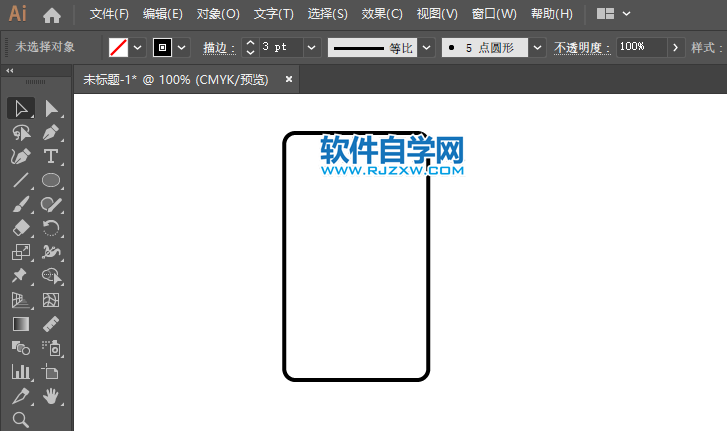This screenshot has width=727, height=431.
Task: Expand the stroke color dropdown arrow
Action: pos(182,47)
